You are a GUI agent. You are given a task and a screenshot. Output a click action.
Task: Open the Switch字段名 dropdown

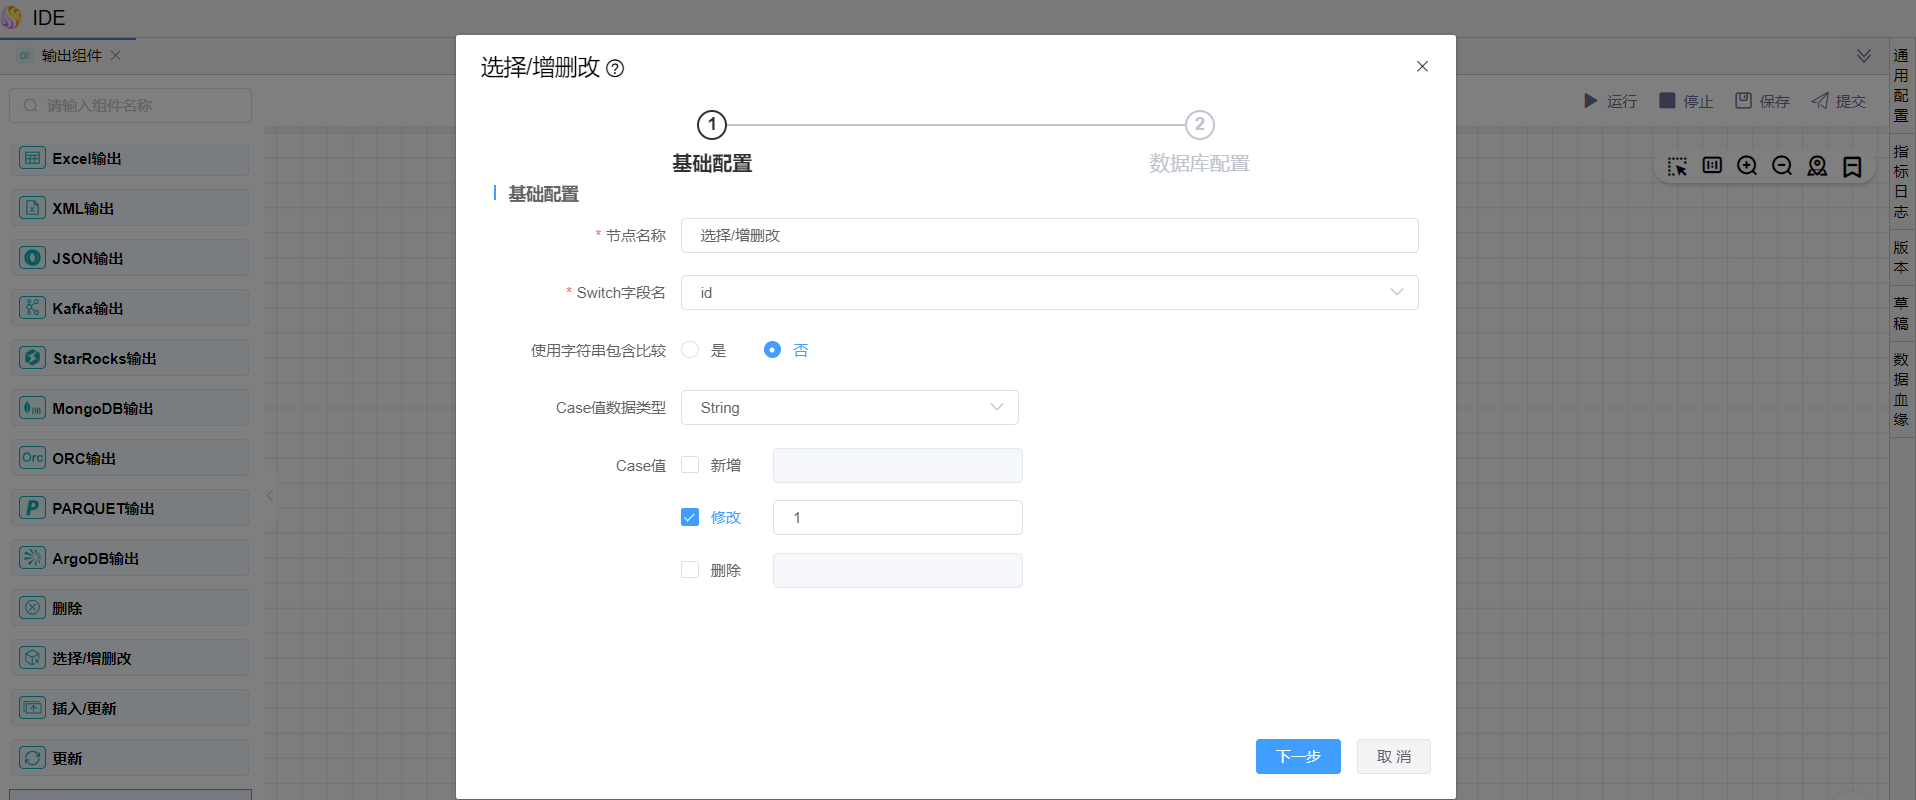[x=1049, y=293]
